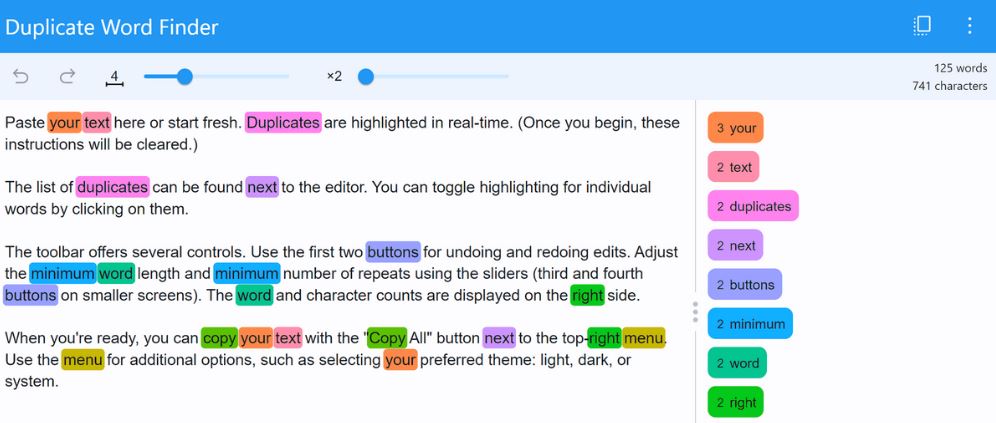Screen dimensions: 996x423
Task: Click highlighted 'Copy' in "Copy All" quote
Action: click(387, 339)
